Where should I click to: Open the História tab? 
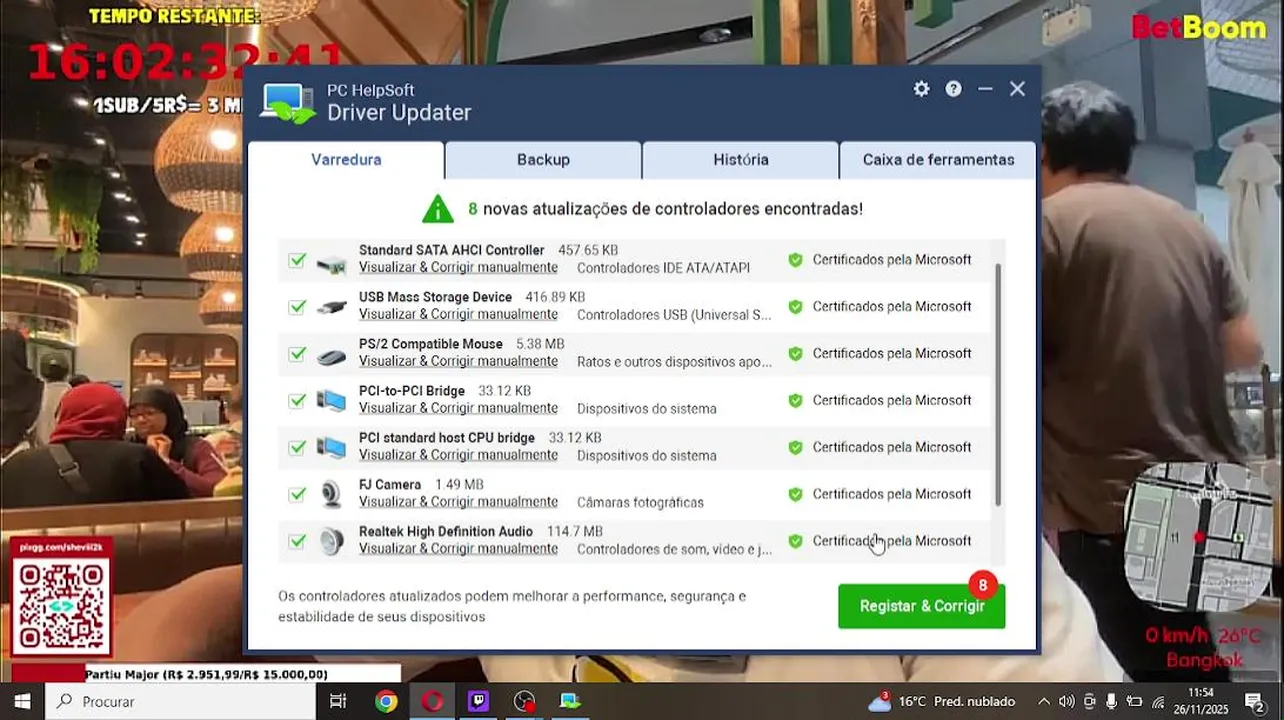coord(741,159)
